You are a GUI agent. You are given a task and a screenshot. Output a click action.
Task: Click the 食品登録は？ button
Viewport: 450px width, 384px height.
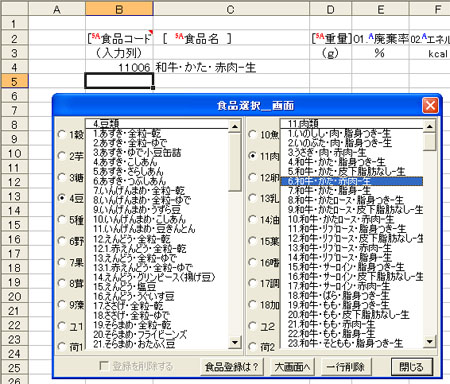click(x=232, y=367)
